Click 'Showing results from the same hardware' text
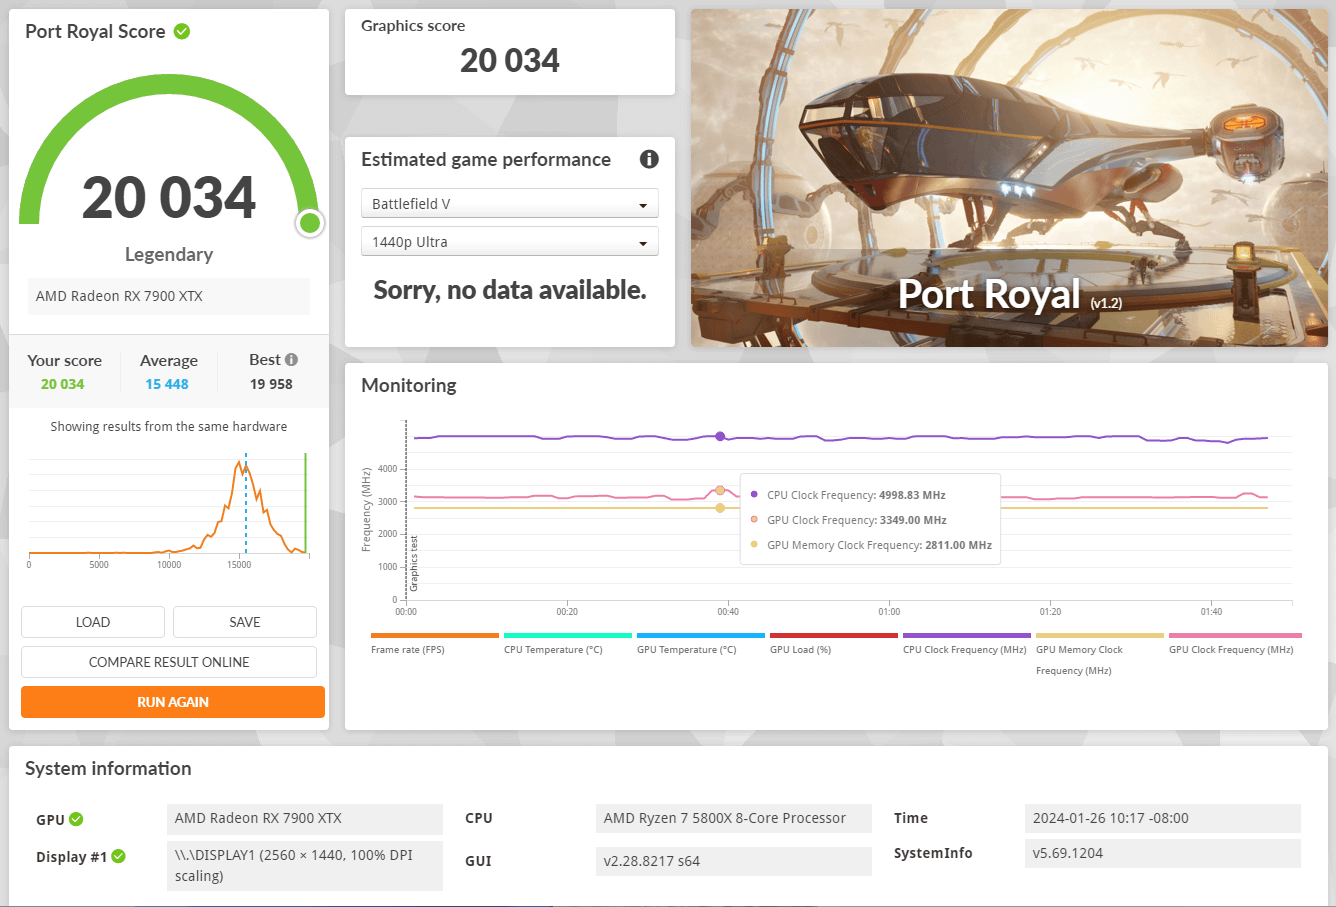 169,426
